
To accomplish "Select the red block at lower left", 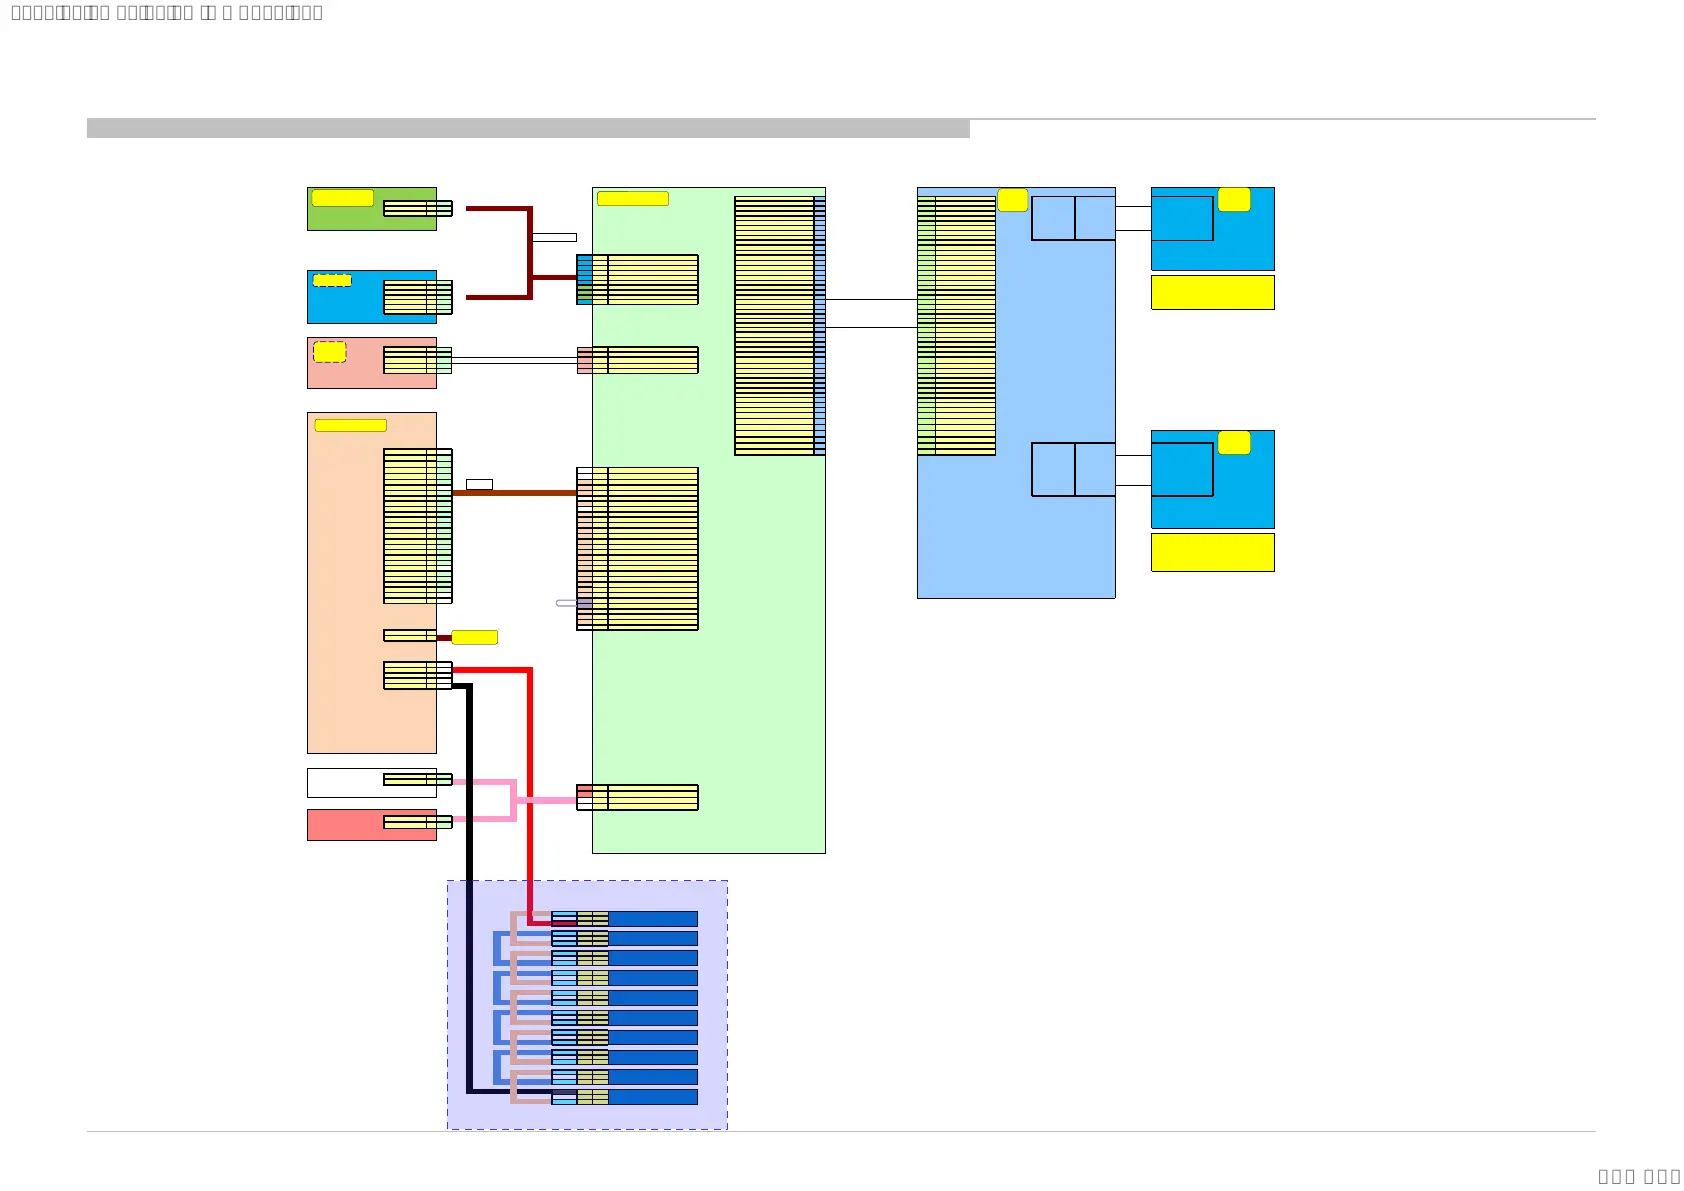I will [371, 825].
